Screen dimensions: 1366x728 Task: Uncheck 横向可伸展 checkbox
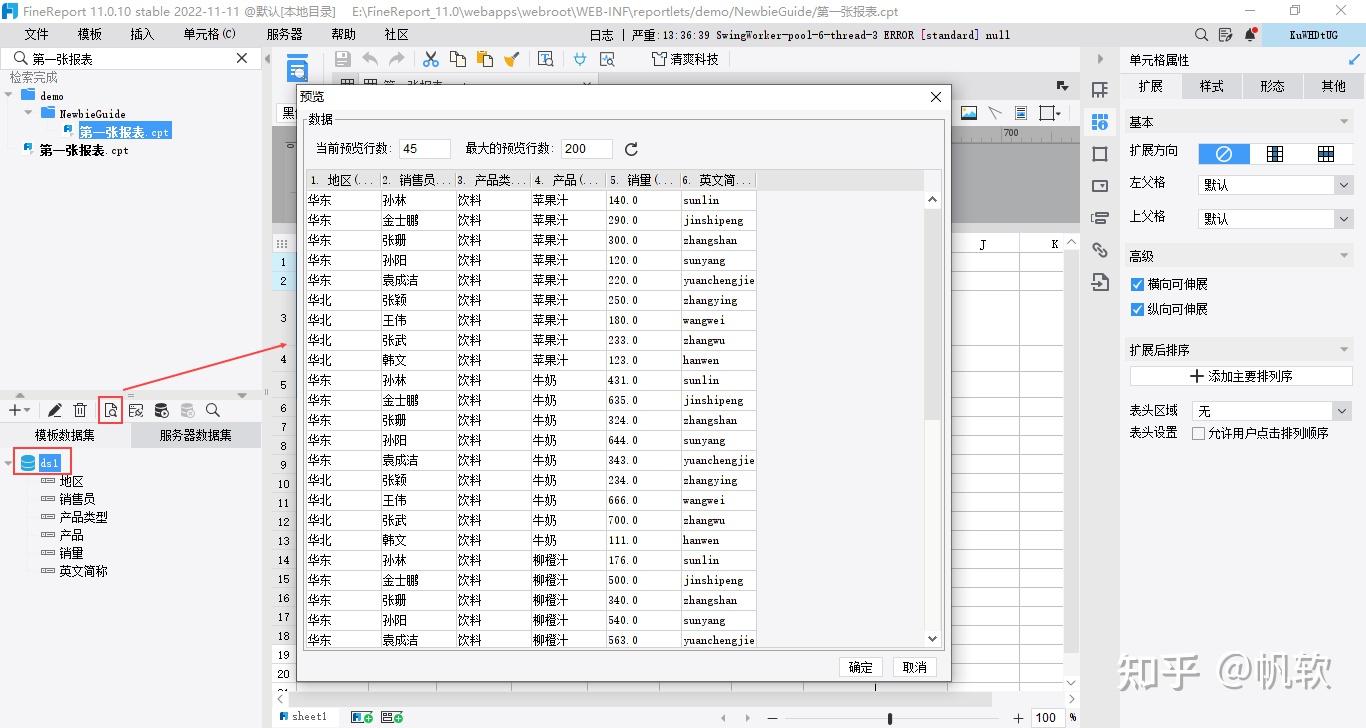1137,284
